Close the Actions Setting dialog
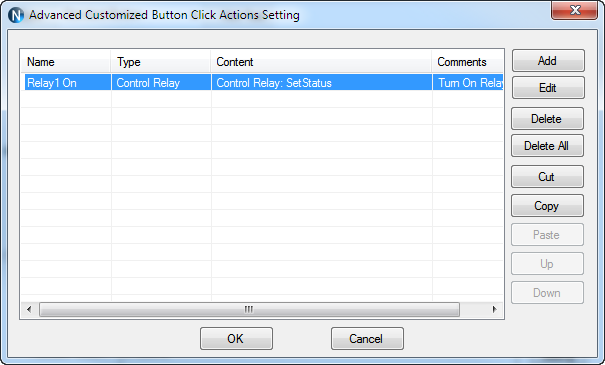This screenshot has width=605, height=365. pos(575,10)
